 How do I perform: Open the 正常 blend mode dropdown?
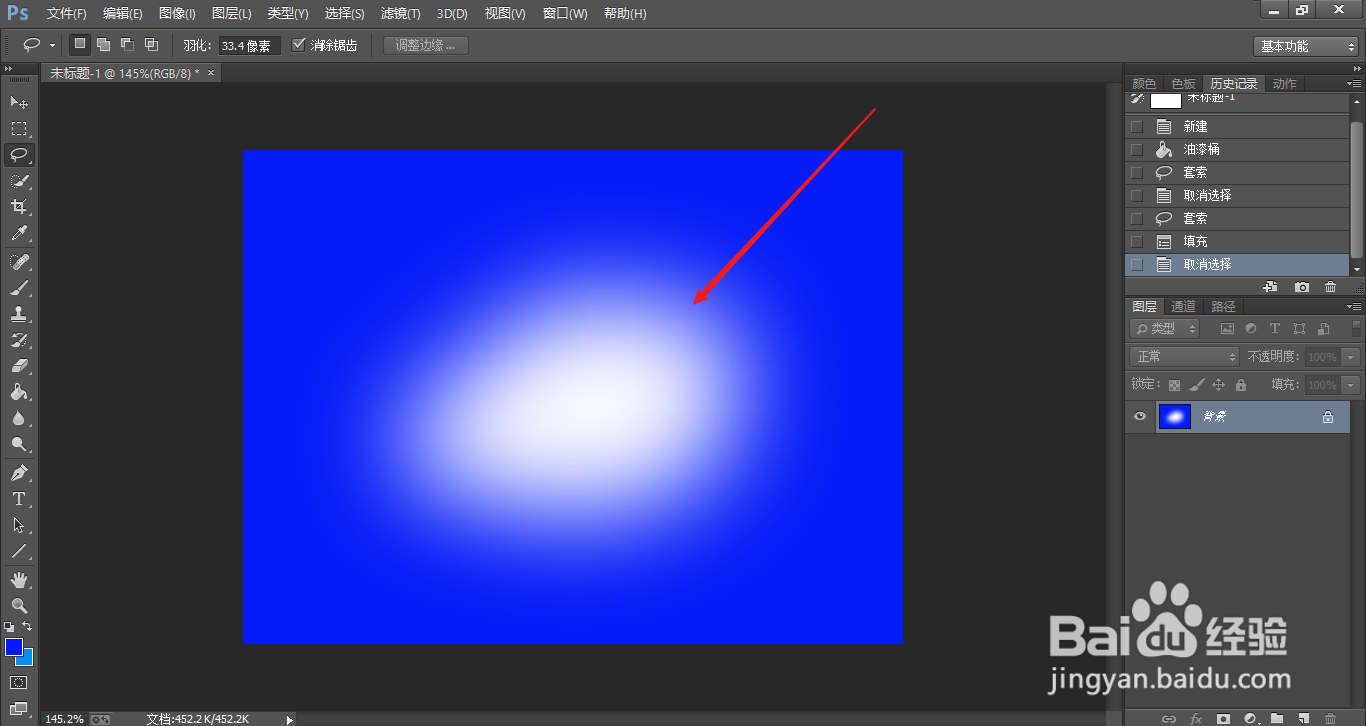(1184, 357)
